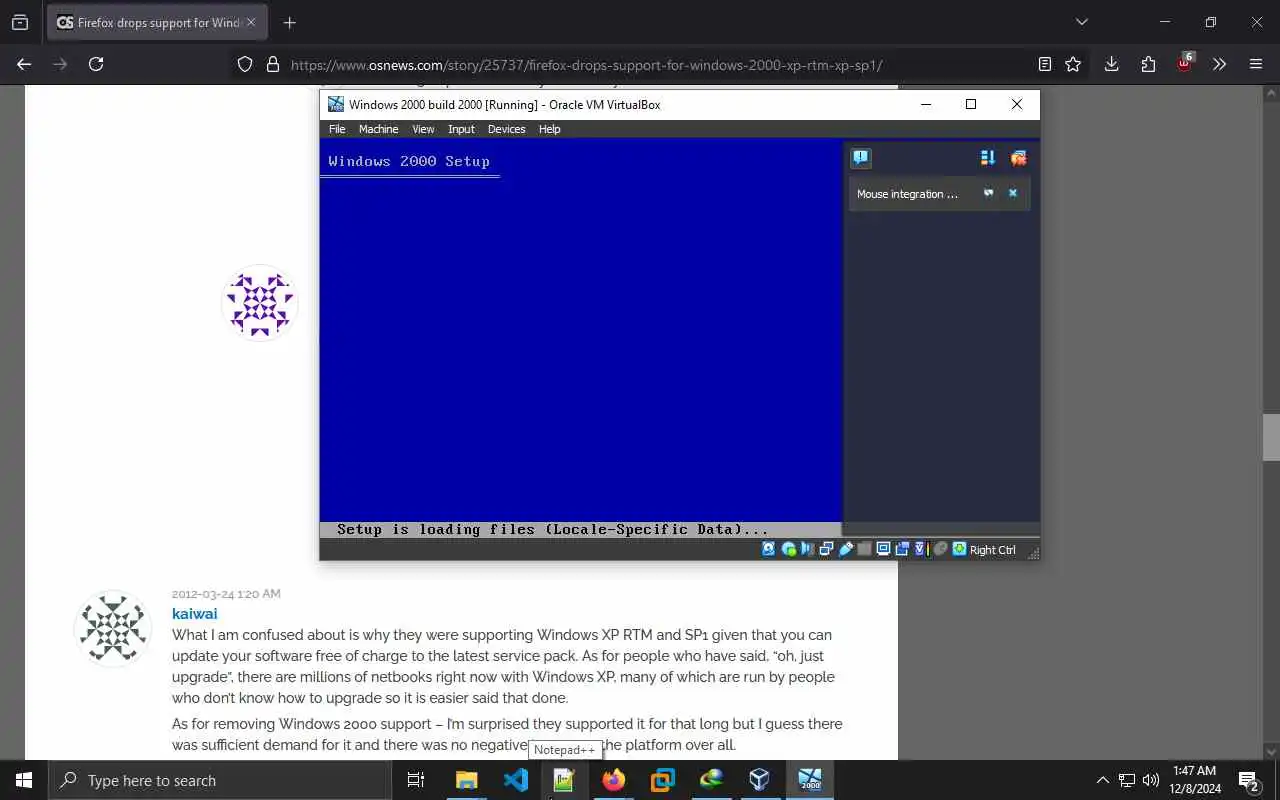The height and width of the screenshot is (800, 1280).
Task: Open File Explorer from the taskbar
Action: point(466,780)
